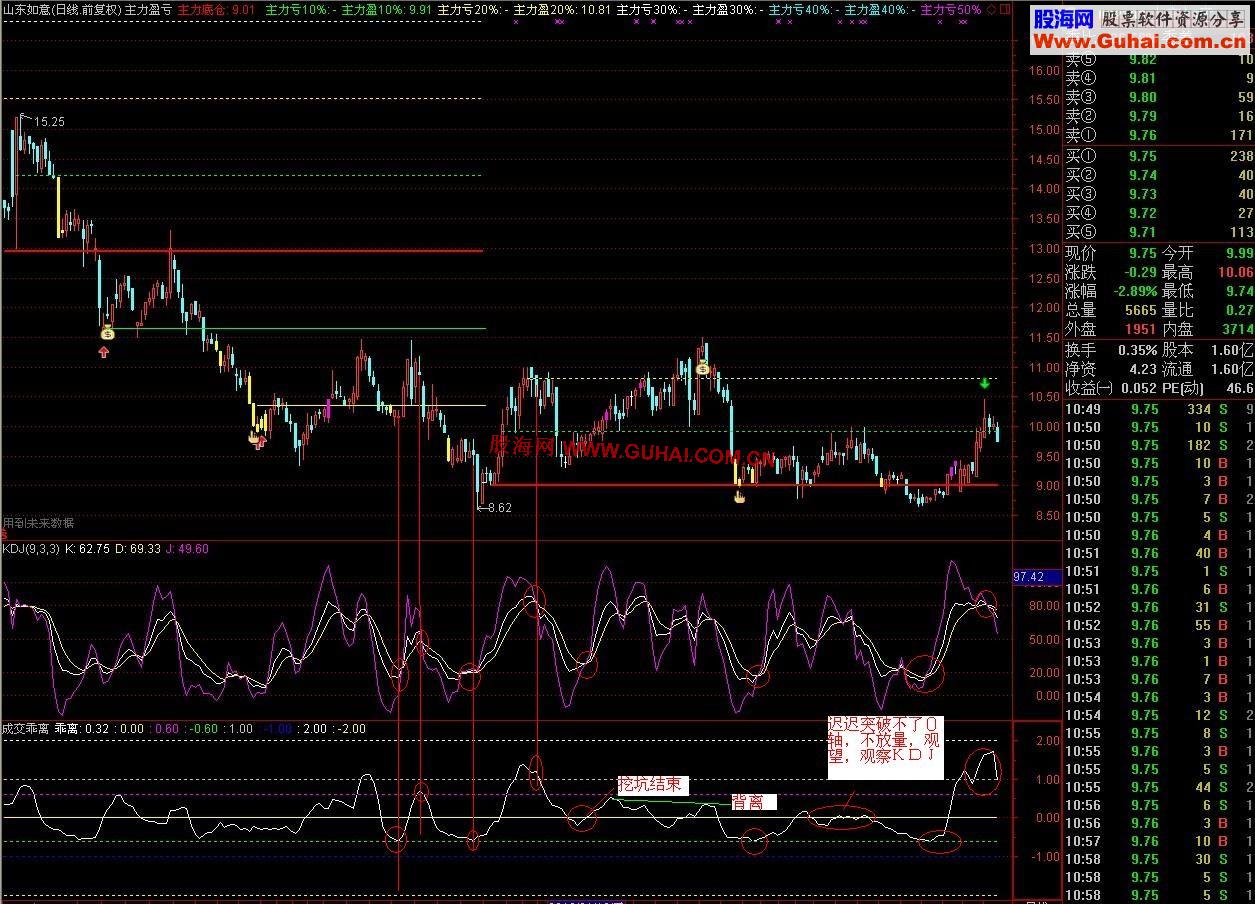The image size is (1255, 904).
Task: Click the 10:49 trade tick row
Action: [1158, 409]
